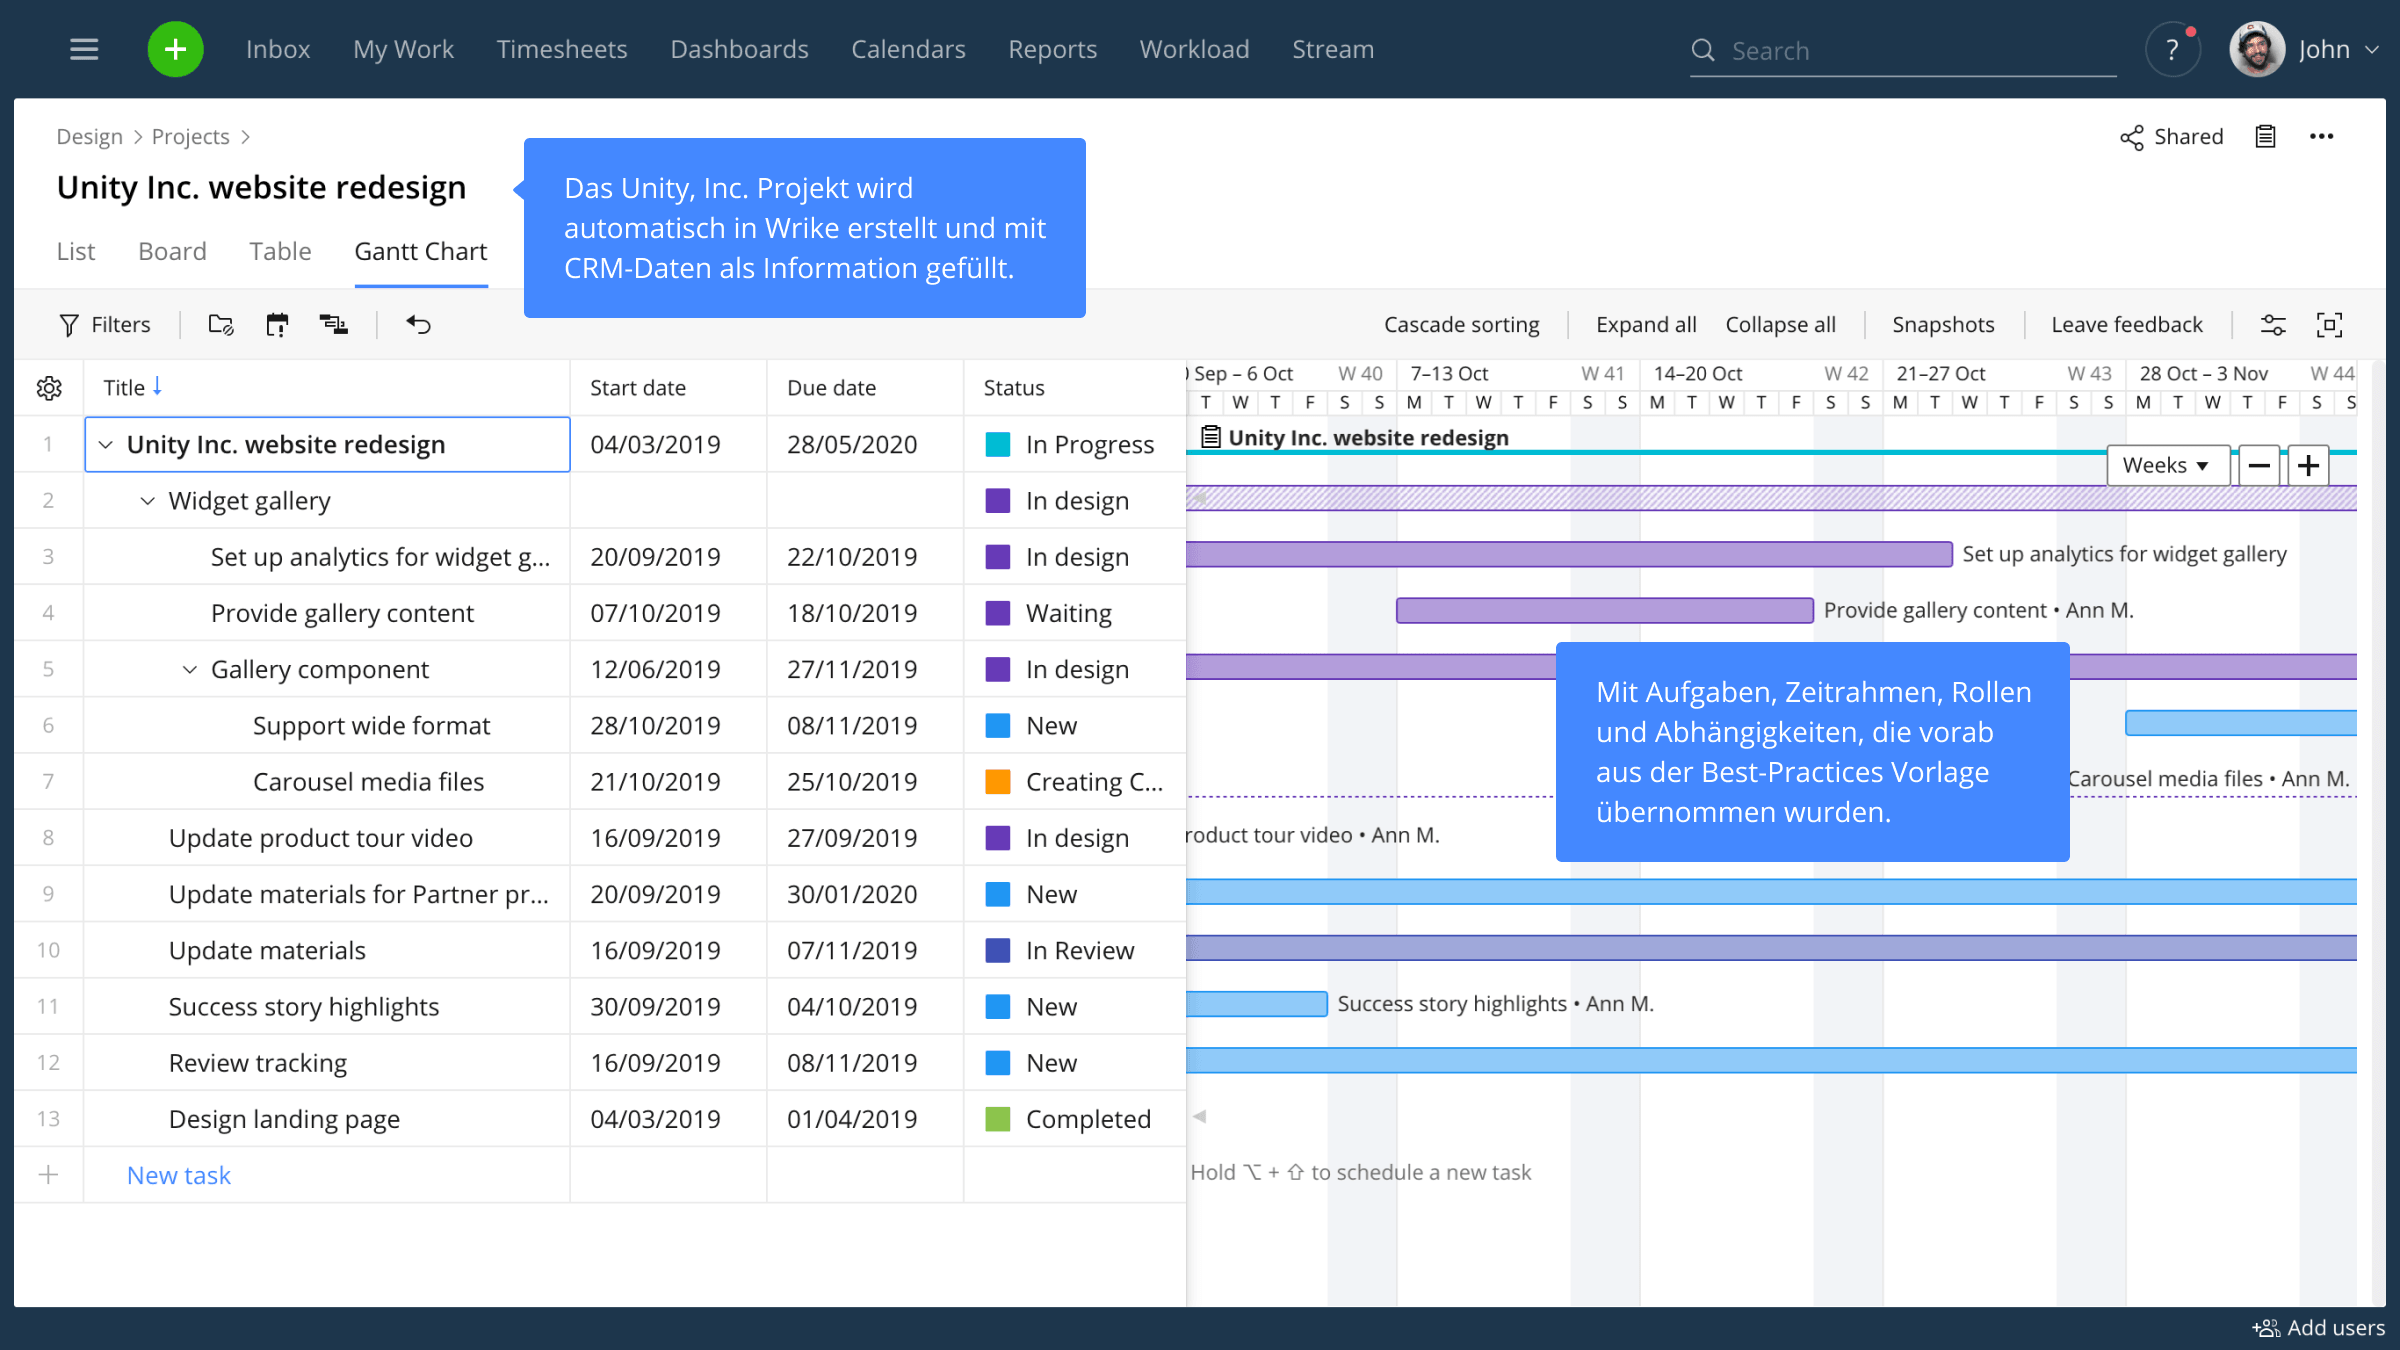Click the search magnifier icon
Viewport: 2400px width, 1350px height.
1702,50
